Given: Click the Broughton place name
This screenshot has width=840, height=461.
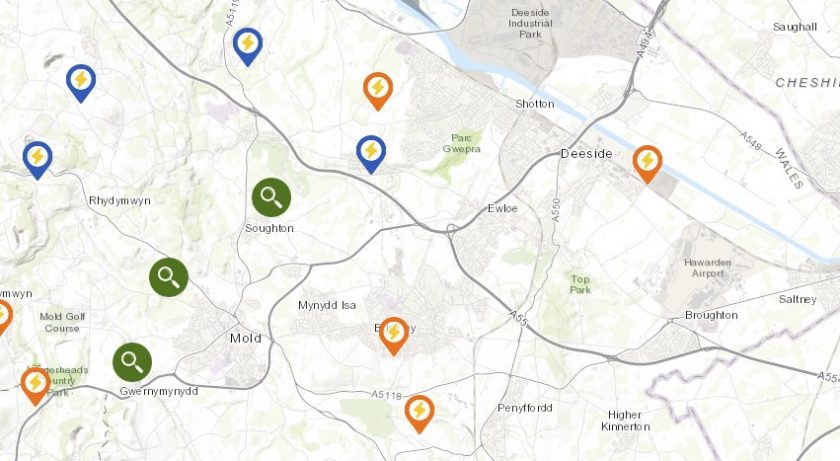Looking at the screenshot, I should (711, 315).
